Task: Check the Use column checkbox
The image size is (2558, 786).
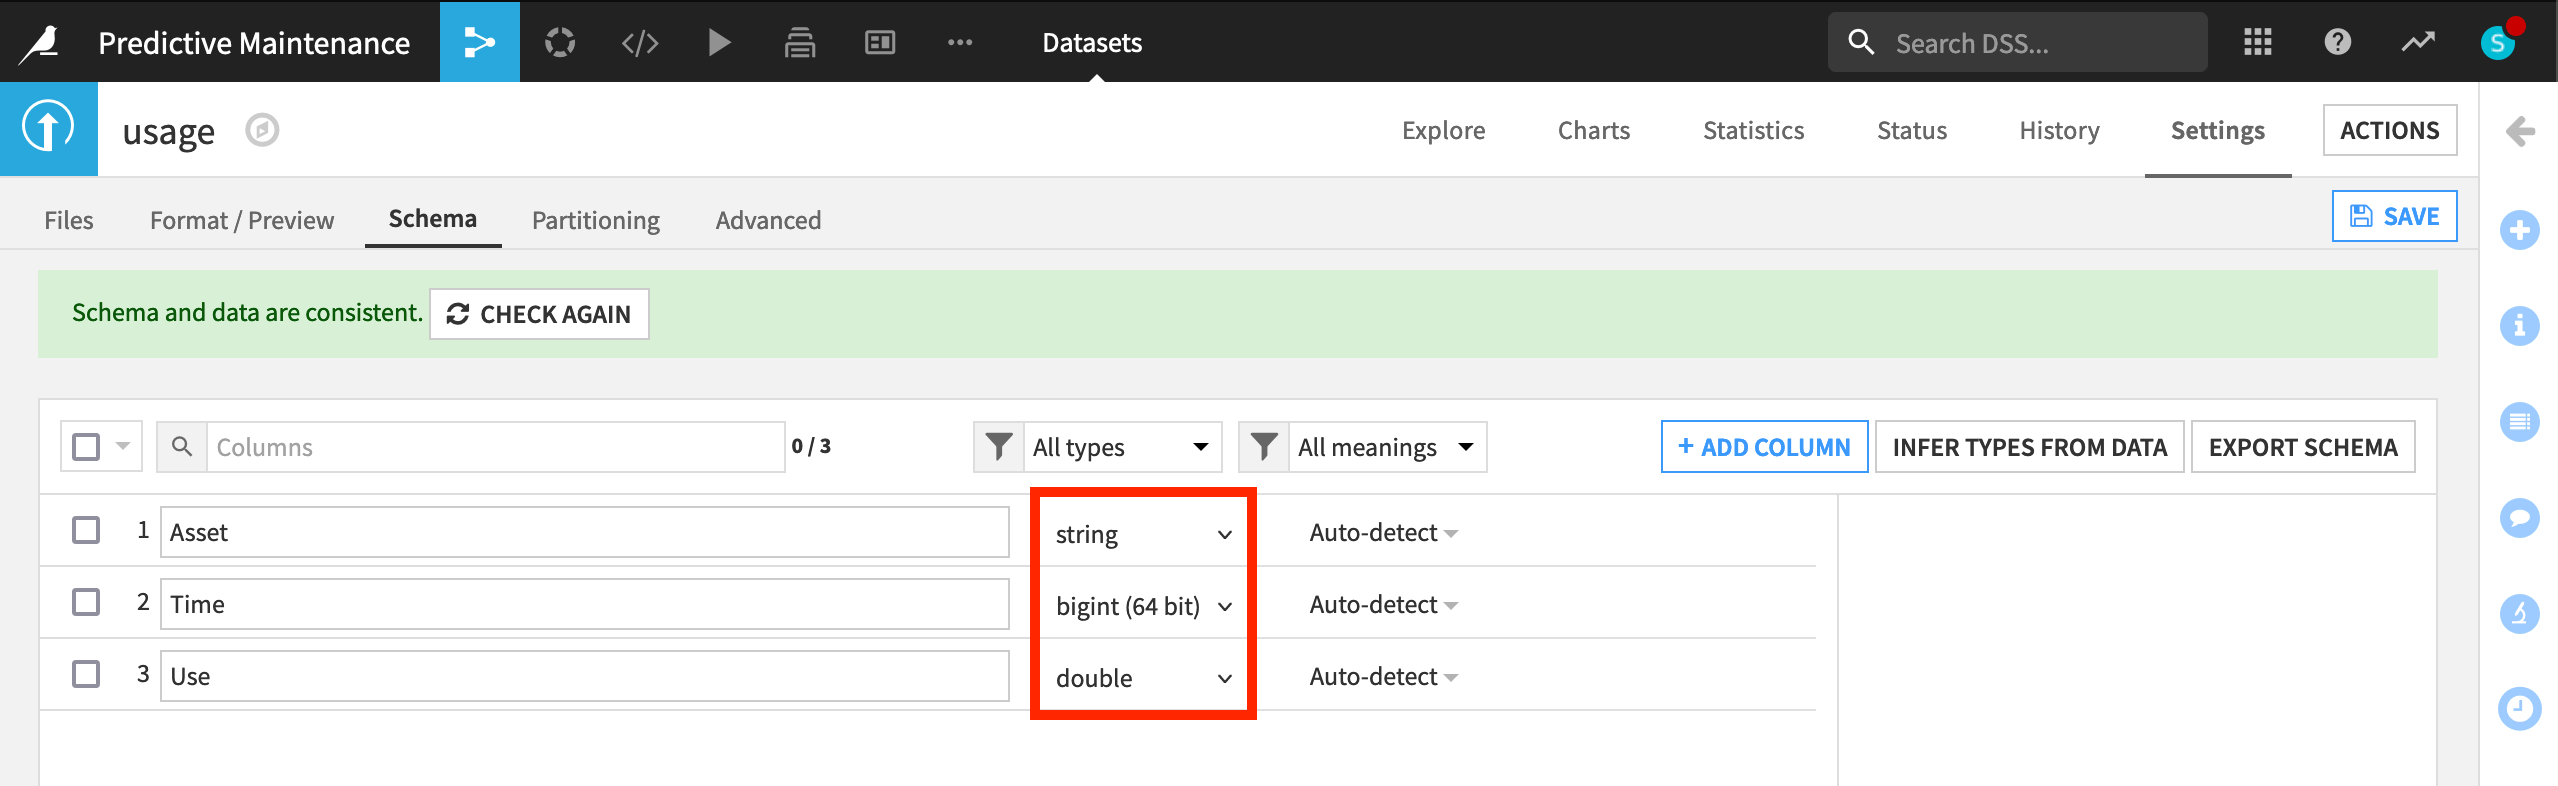Action: pyautogui.click(x=86, y=674)
